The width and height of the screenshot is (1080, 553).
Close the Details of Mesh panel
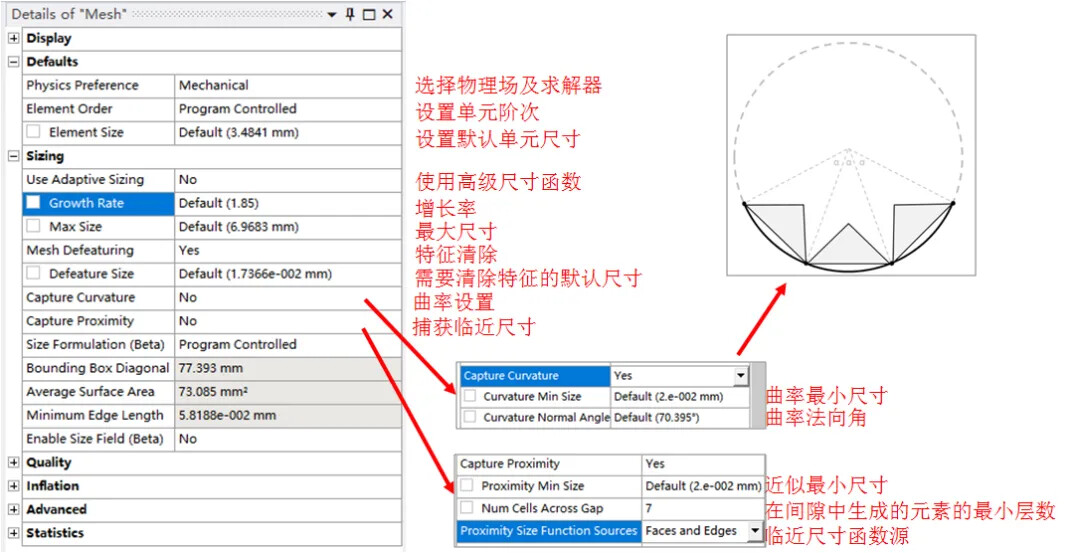tap(387, 14)
